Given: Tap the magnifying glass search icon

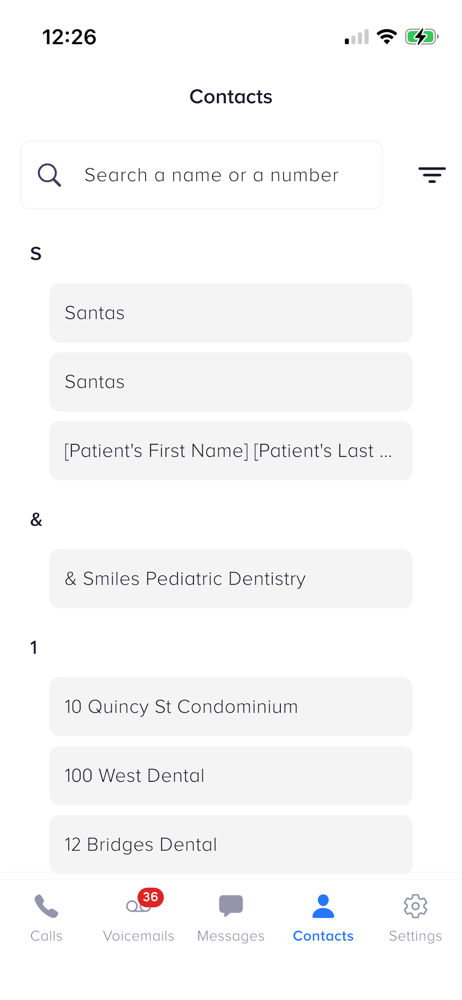Looking at the screenshot, I should (49, 175).
